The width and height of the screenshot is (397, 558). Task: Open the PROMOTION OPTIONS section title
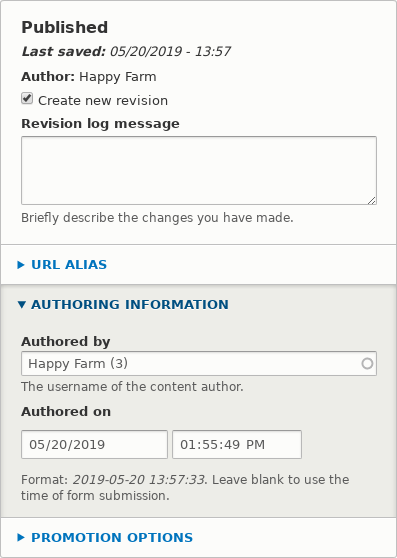point(112,537)
